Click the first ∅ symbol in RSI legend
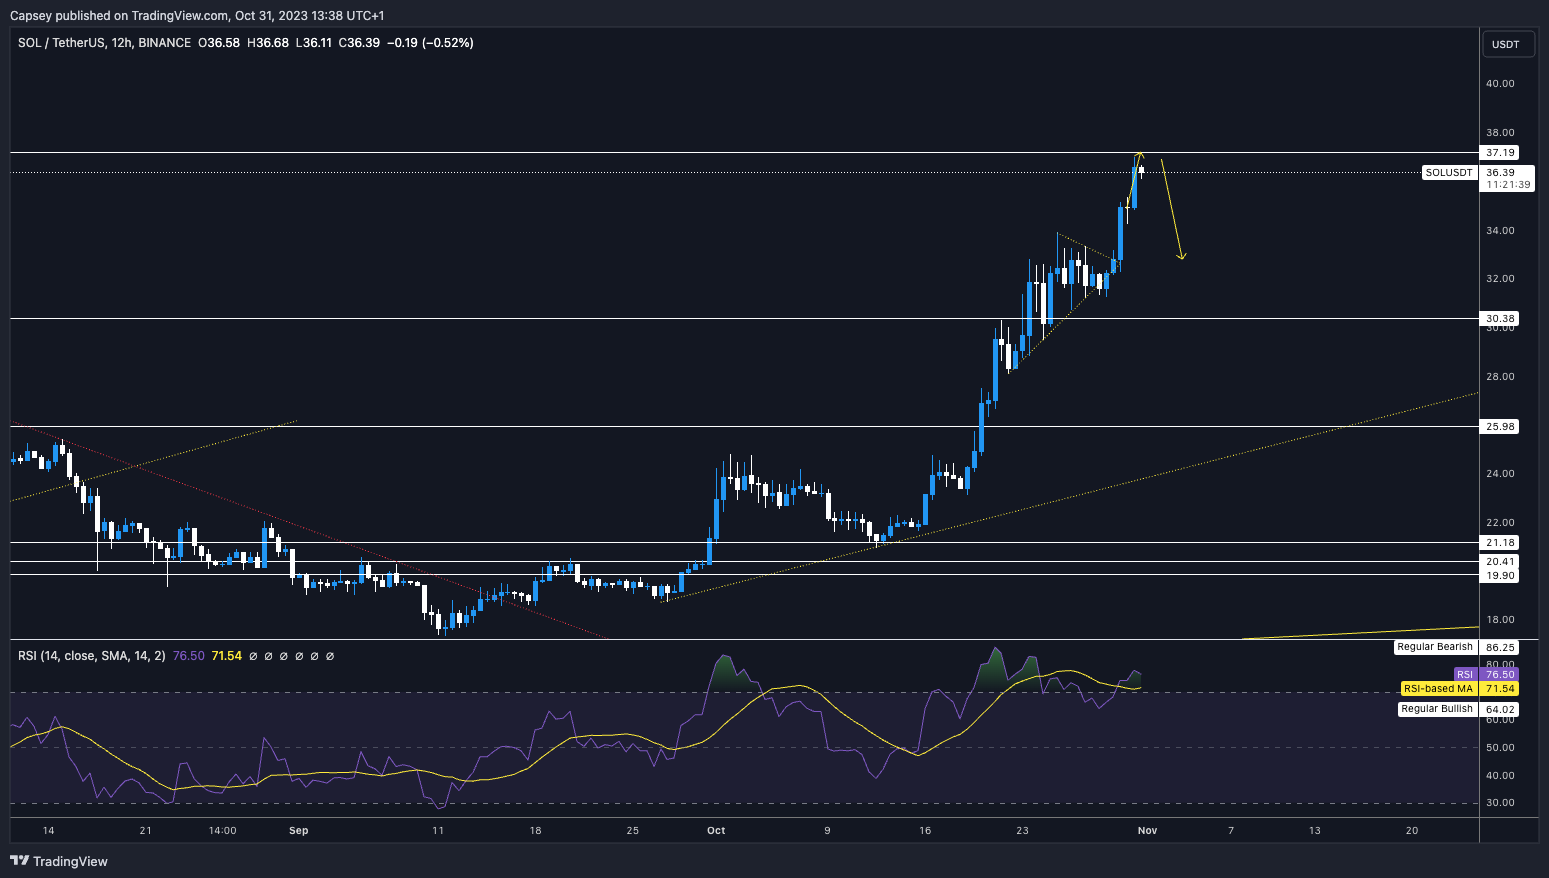 253,656
